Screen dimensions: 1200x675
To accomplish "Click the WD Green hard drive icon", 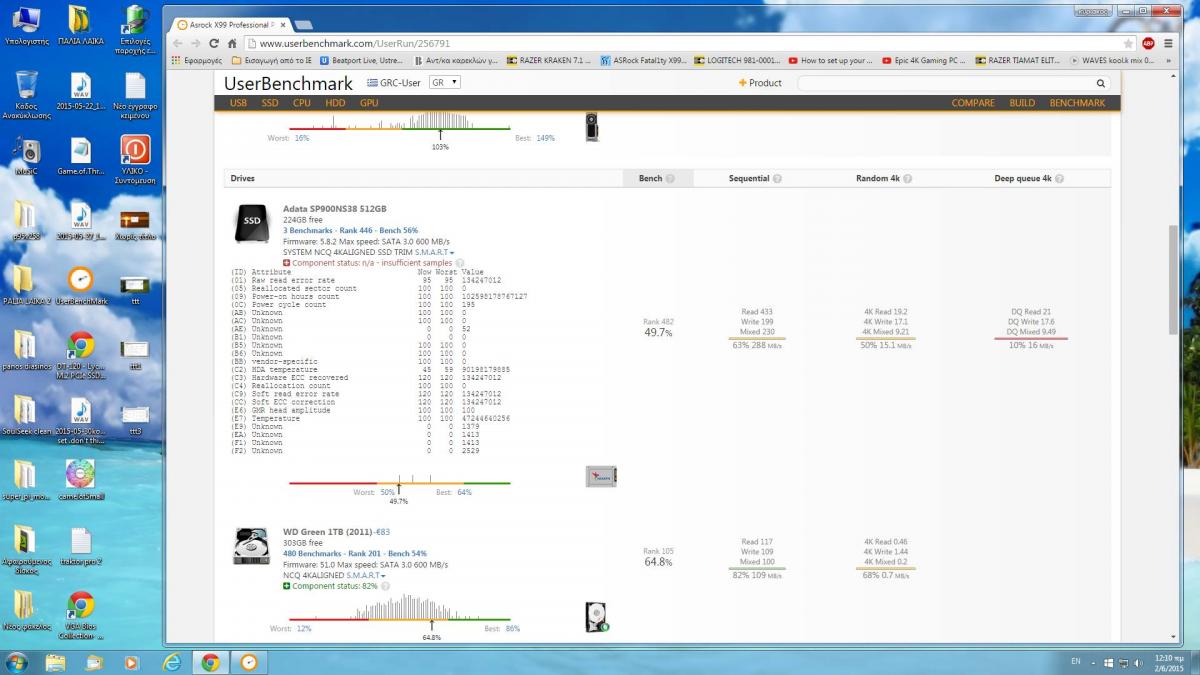I will point(251,546).
